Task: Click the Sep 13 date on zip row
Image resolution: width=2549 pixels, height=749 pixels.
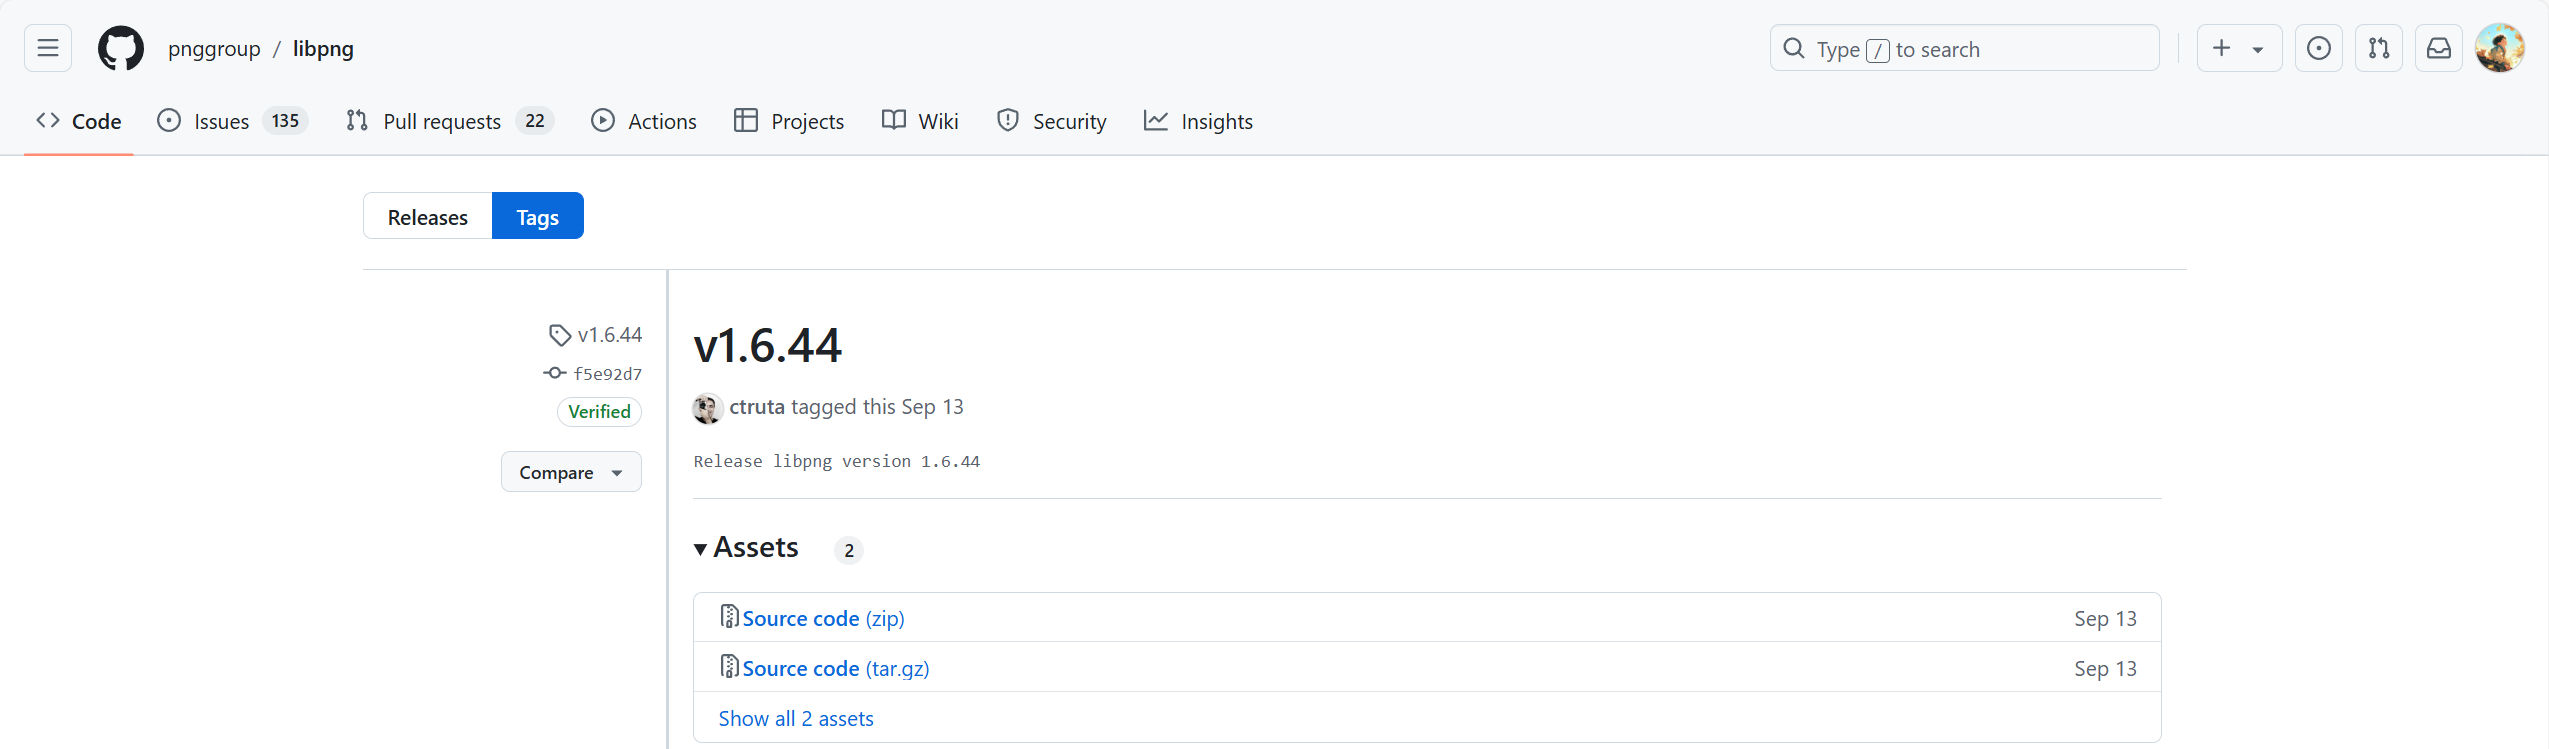Action: [x=2105, y=618]
